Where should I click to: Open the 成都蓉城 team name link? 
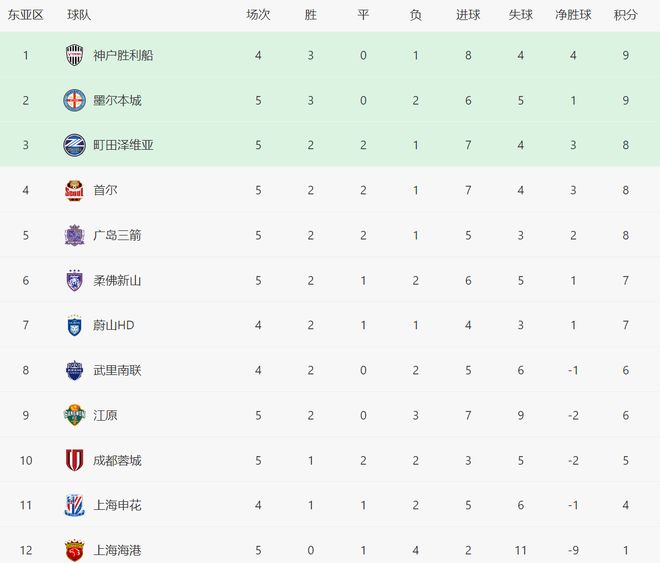tap(116, 460)
